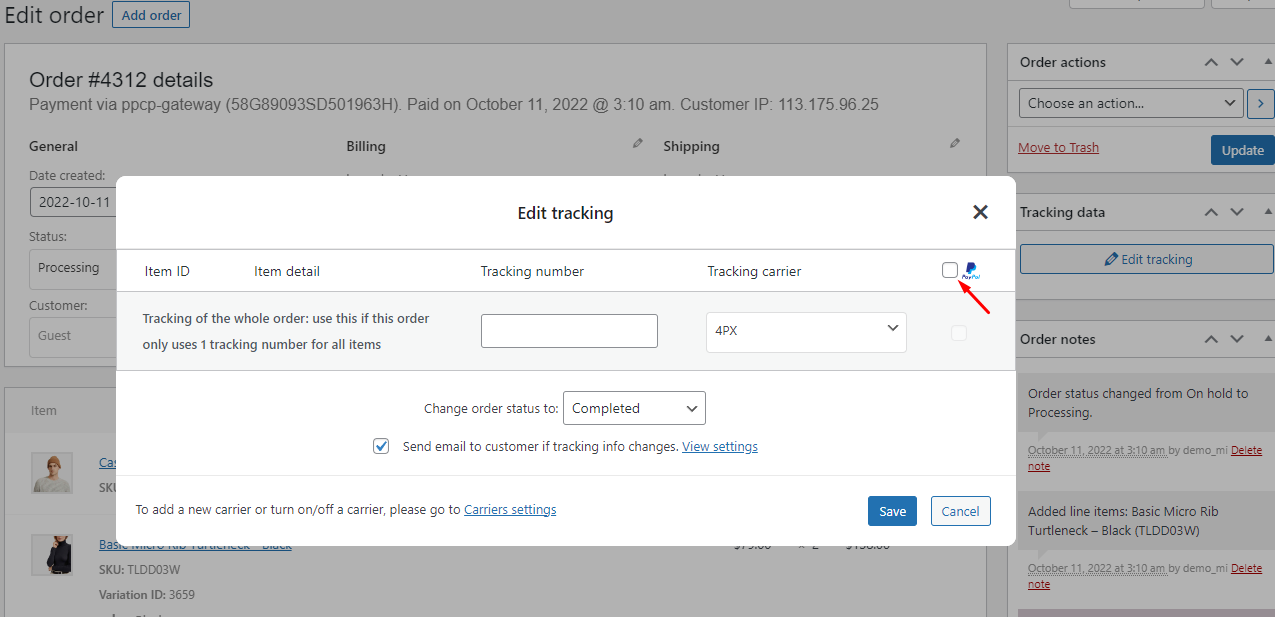Viewport: 1275px width, 617px height.
Task: Uncheck Send email to customer checkbox
Action: click(x=381, y=446)
